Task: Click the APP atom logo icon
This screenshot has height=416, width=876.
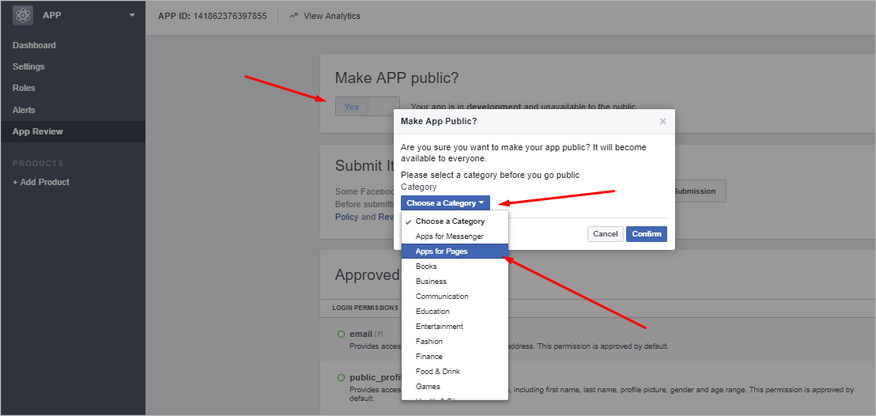Action: (22, 16)
